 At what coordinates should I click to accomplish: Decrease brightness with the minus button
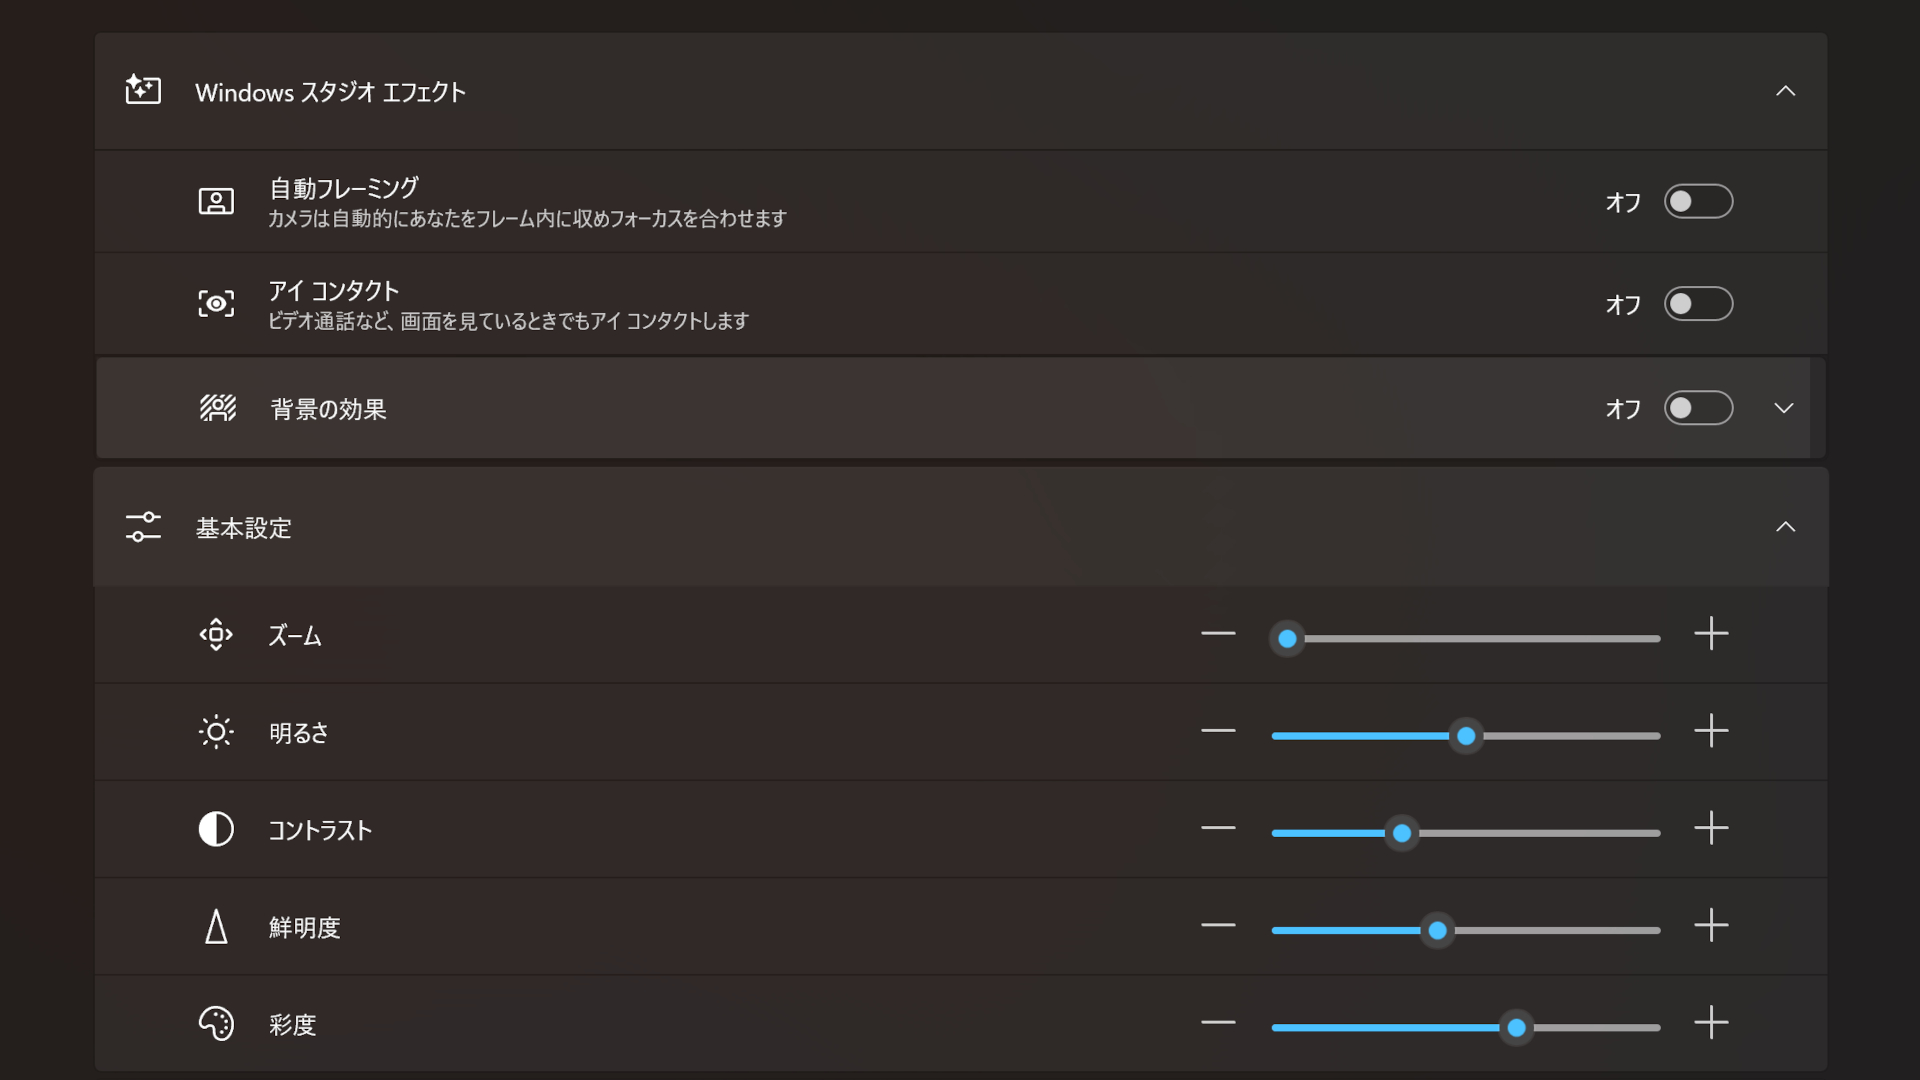[1218, 731]
